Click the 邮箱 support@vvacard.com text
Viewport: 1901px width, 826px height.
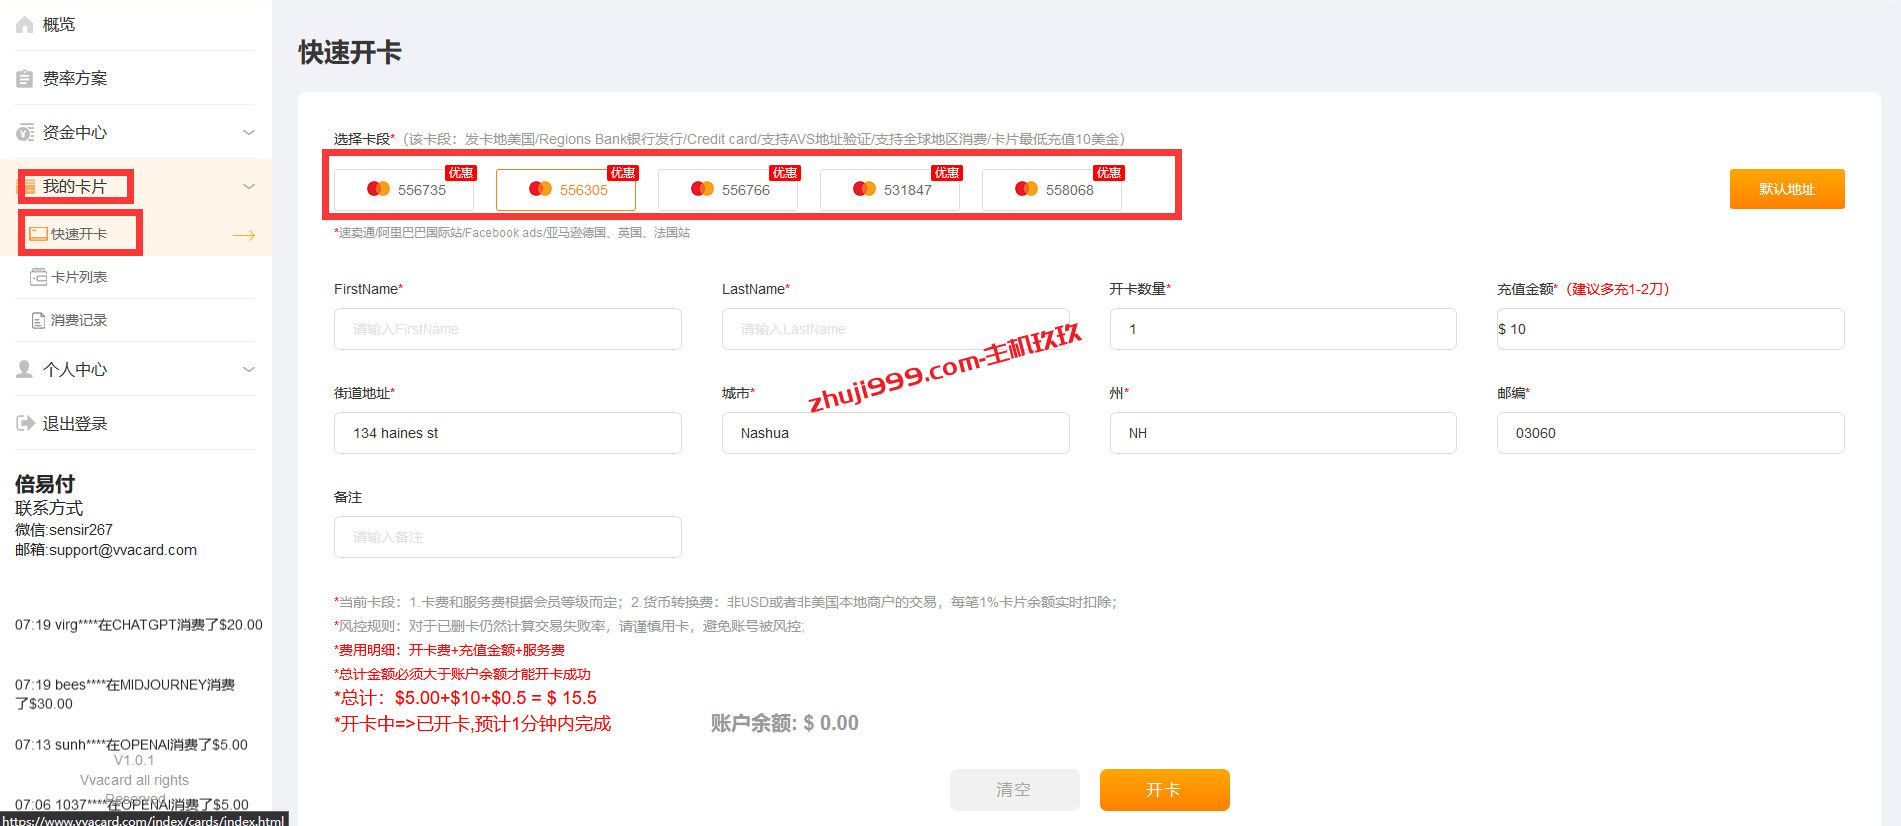[106, 550]
